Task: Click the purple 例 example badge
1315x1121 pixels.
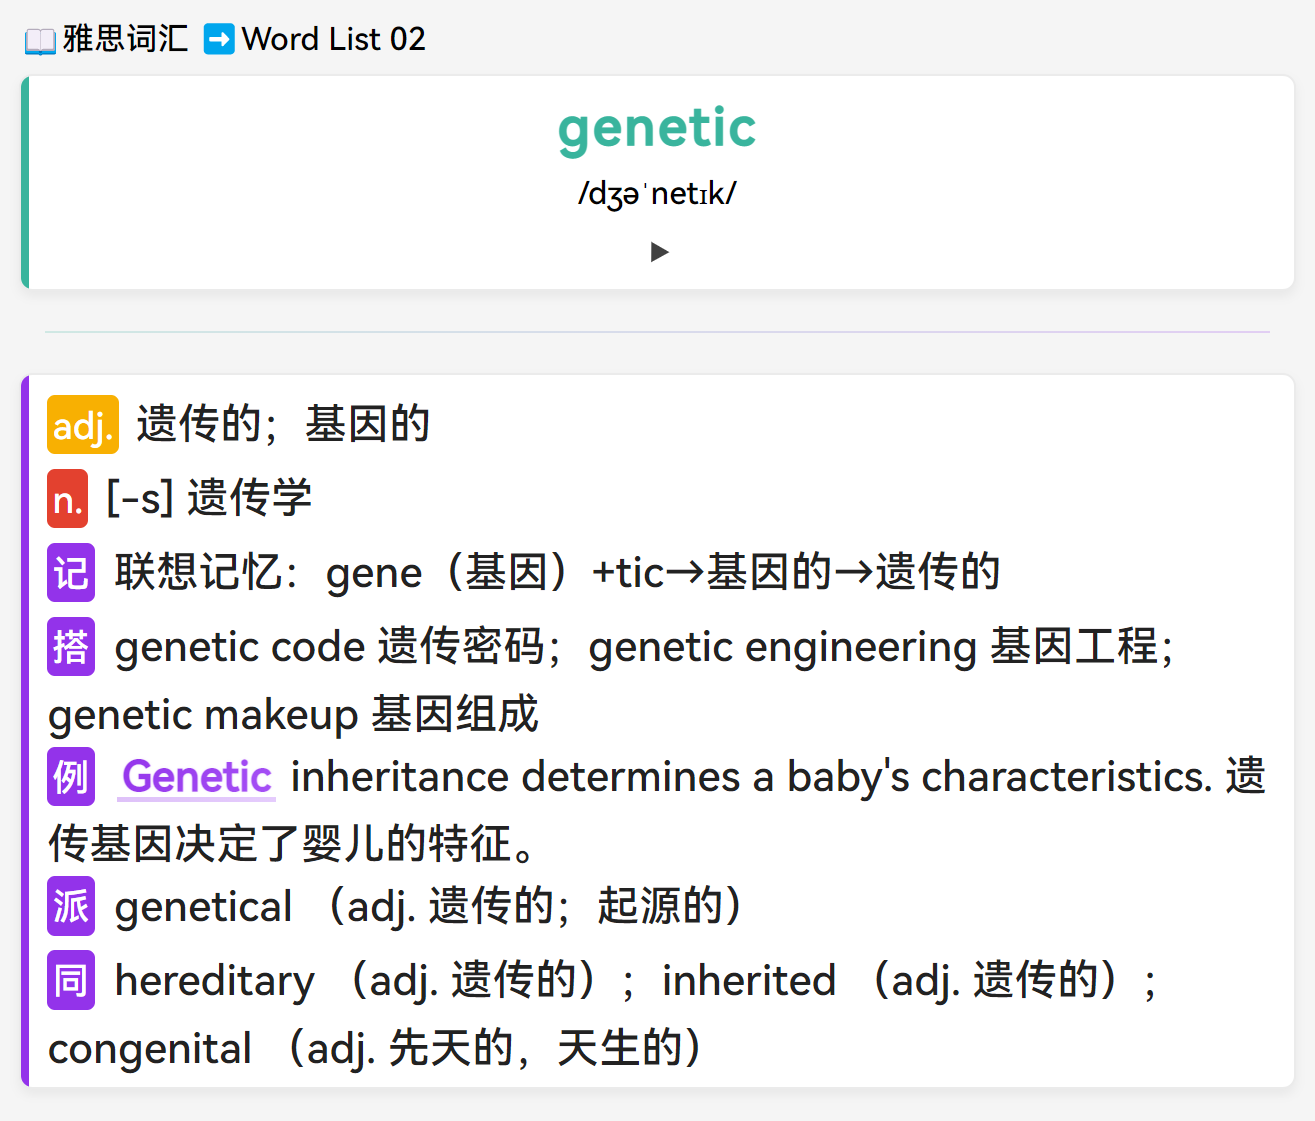Action: point(71,777)
